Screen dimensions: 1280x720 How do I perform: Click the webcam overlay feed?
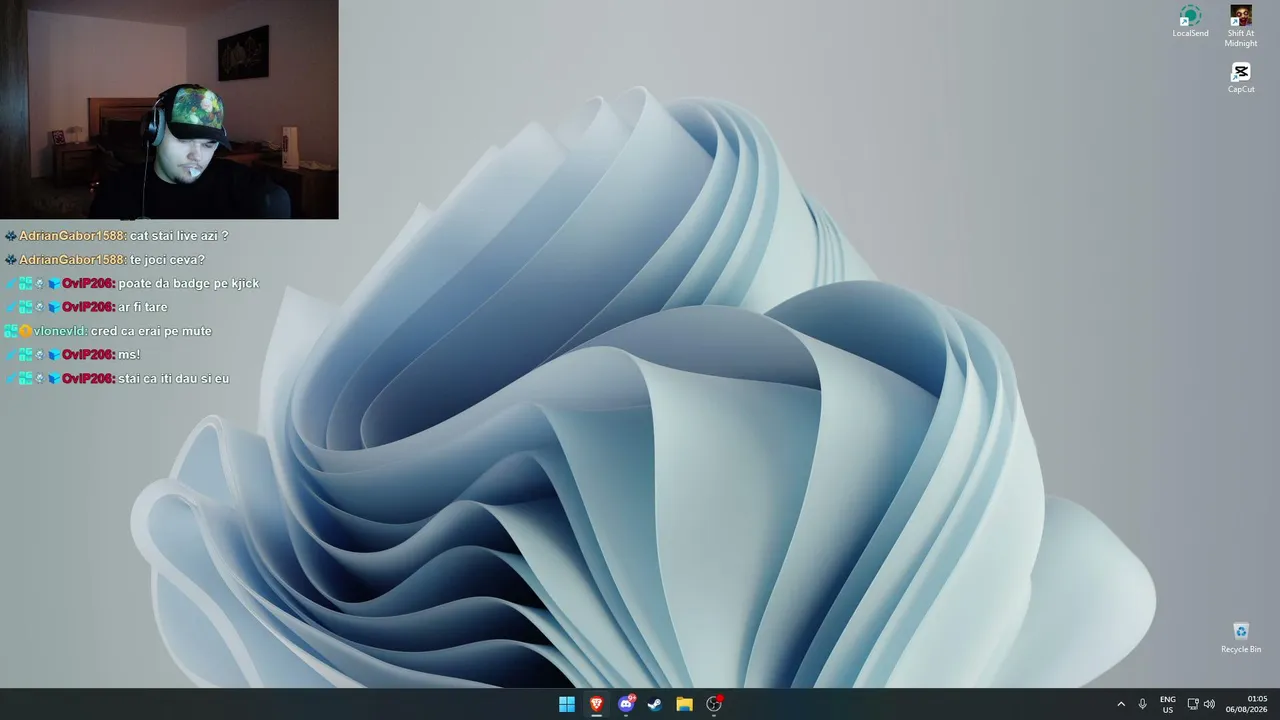[169, 109]
